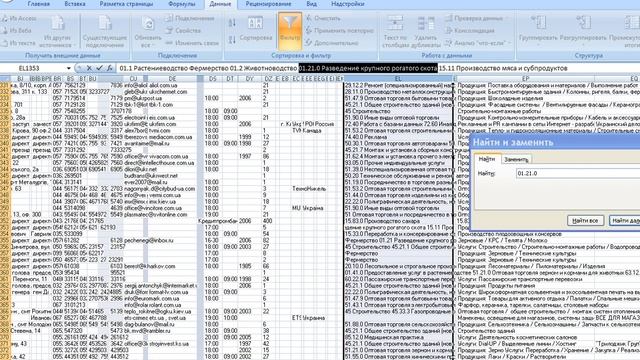640x360 pixels.
Task: Open Дополнительно advanced filter
Action: point(332,43)
